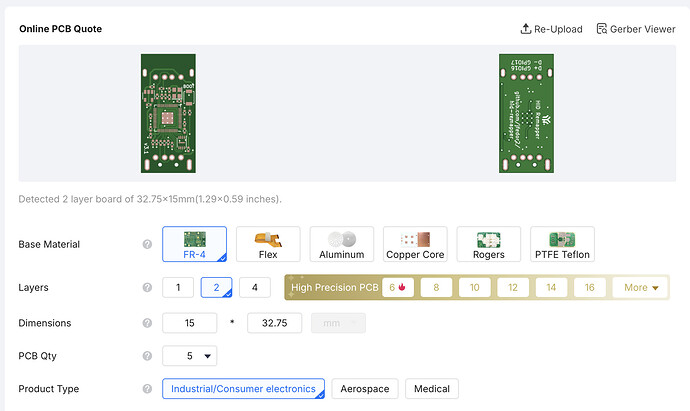The height and width of the screenshot is (411, 690).
Task: Select PTFE Teflon material option
Action: [x=563, y=244]
